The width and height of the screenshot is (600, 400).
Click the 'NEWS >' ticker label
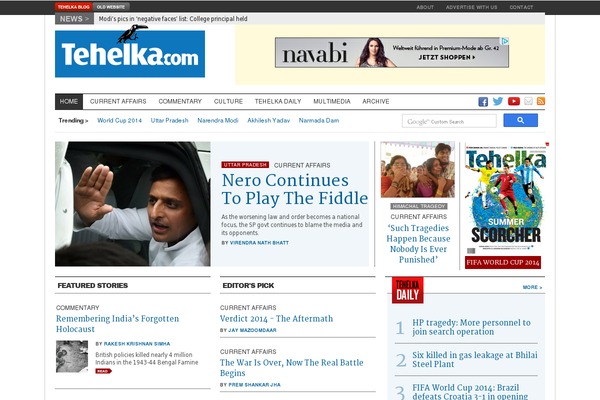[x=74, y=19]
